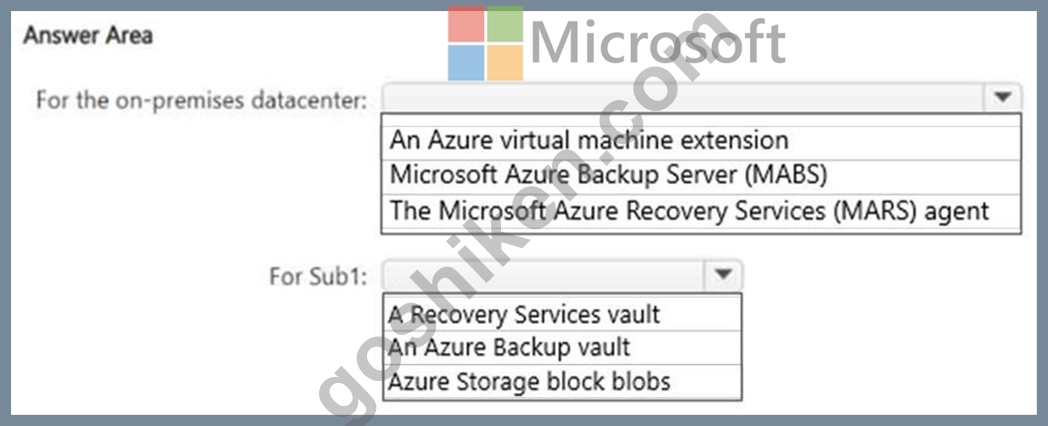Choose An Azure virtual machine extension
This screenshot has height=426, width=1048.
click(x=701, y=140)
